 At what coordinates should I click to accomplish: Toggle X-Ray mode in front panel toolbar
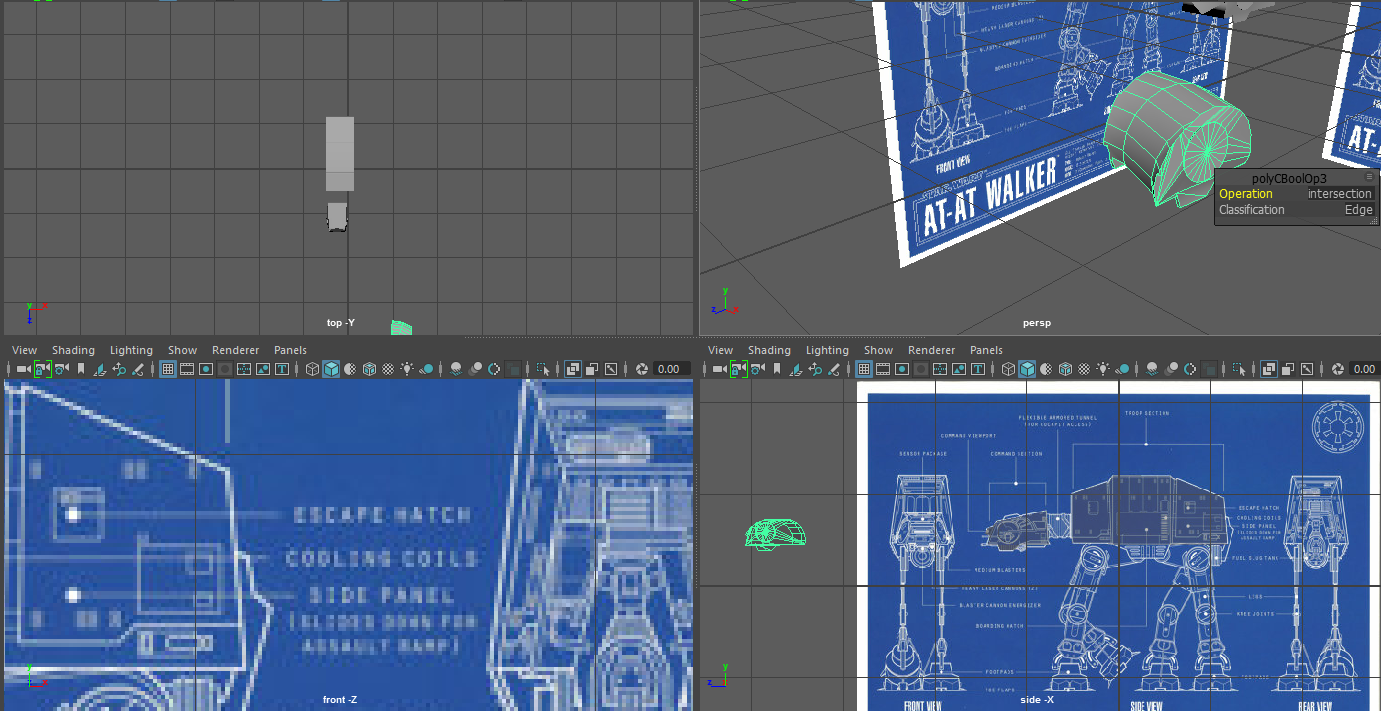573,369
